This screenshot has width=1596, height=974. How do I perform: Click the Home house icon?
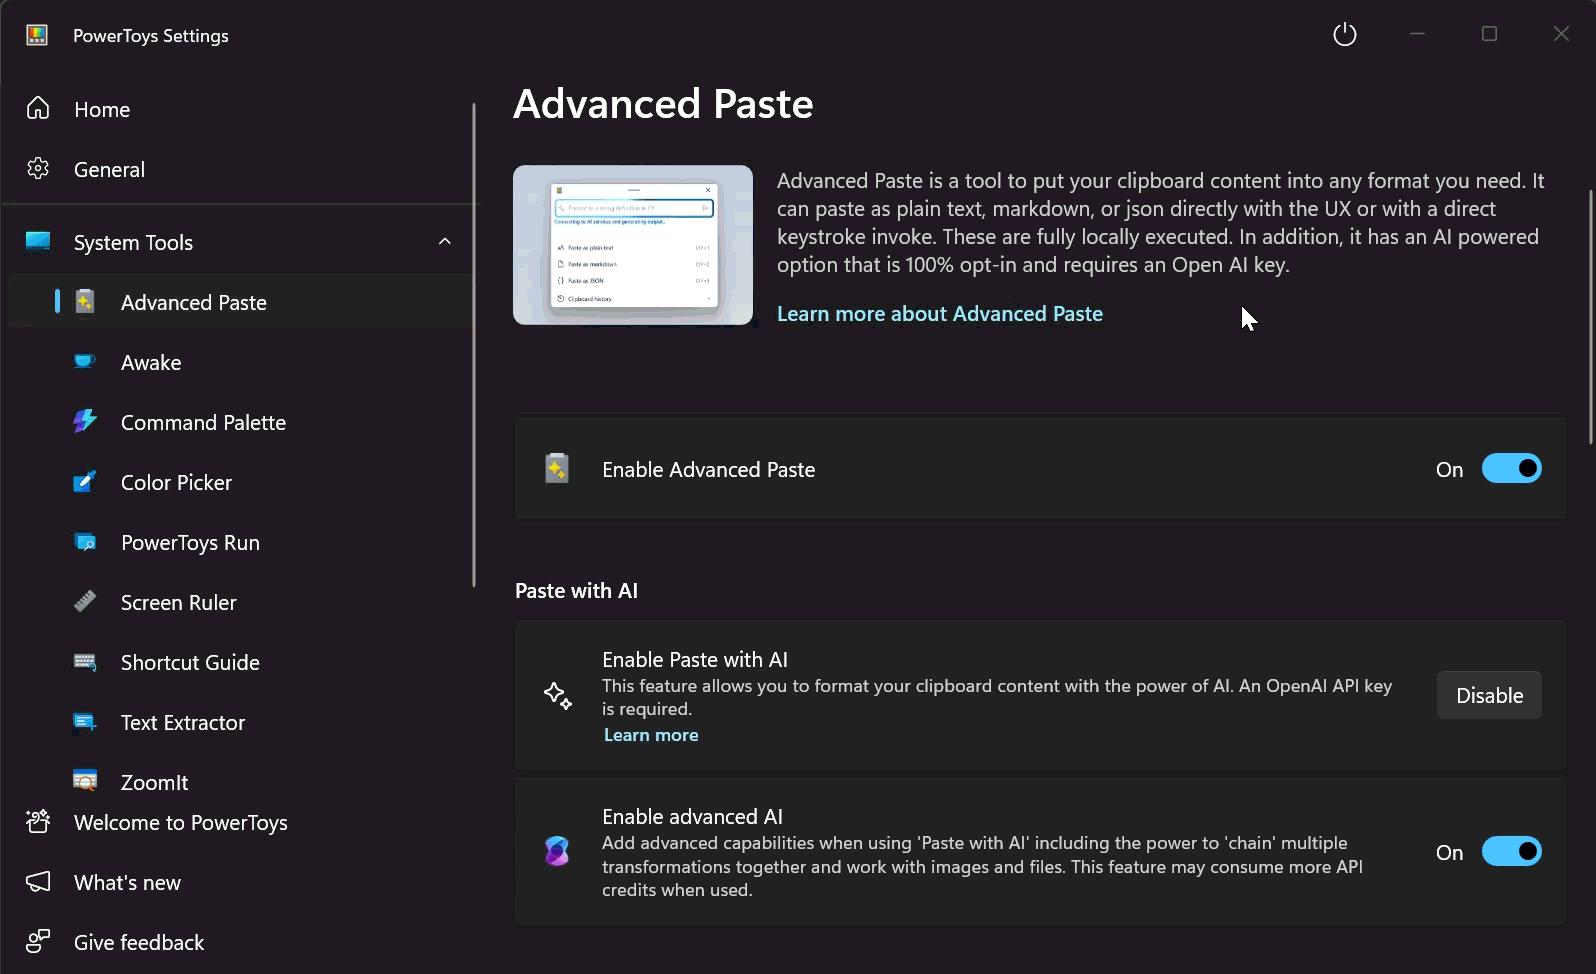pyautogui.click(x=38, y=108)
